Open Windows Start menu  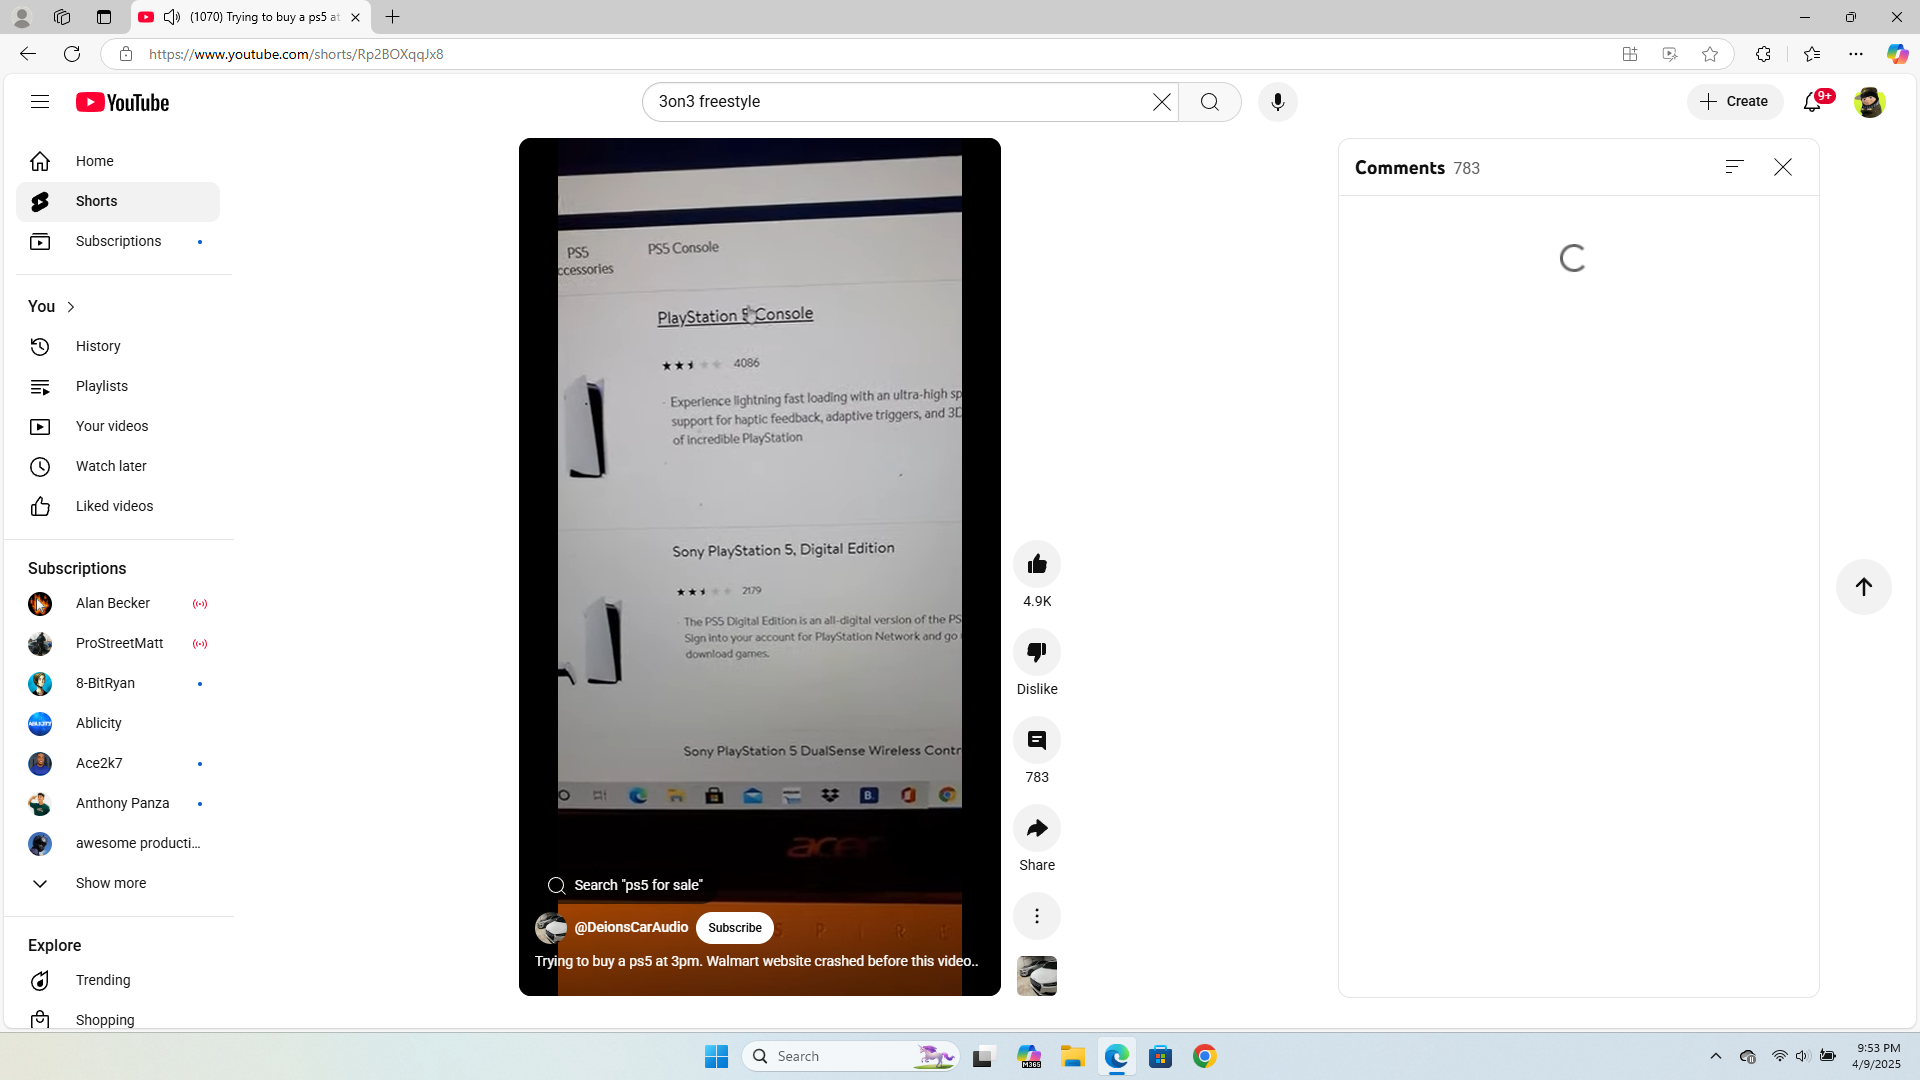tap(716, 1056)
